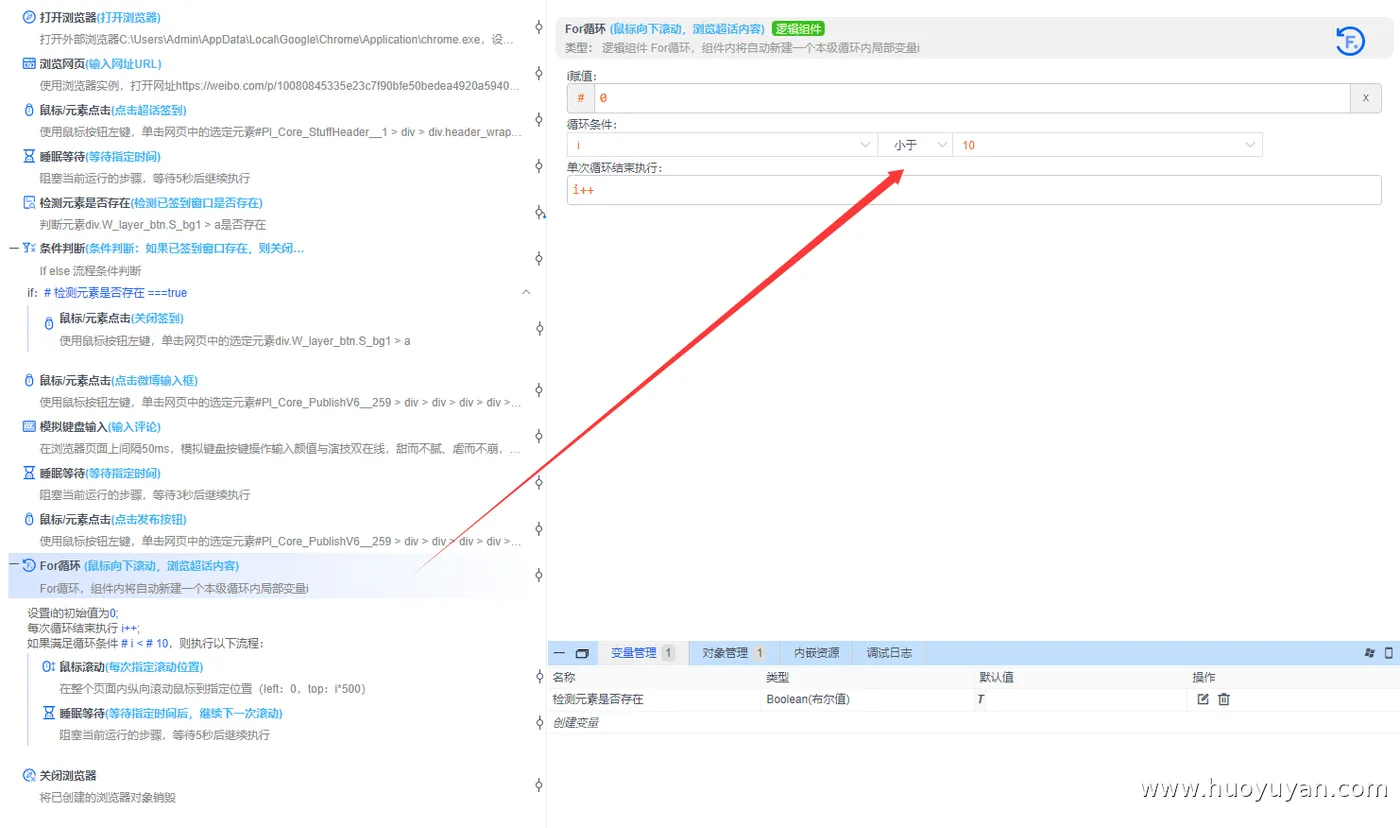Edit the 检测元素是否存在 variable with the pencil icon
Screen dimensions: 1400x828
[1203, 699]
